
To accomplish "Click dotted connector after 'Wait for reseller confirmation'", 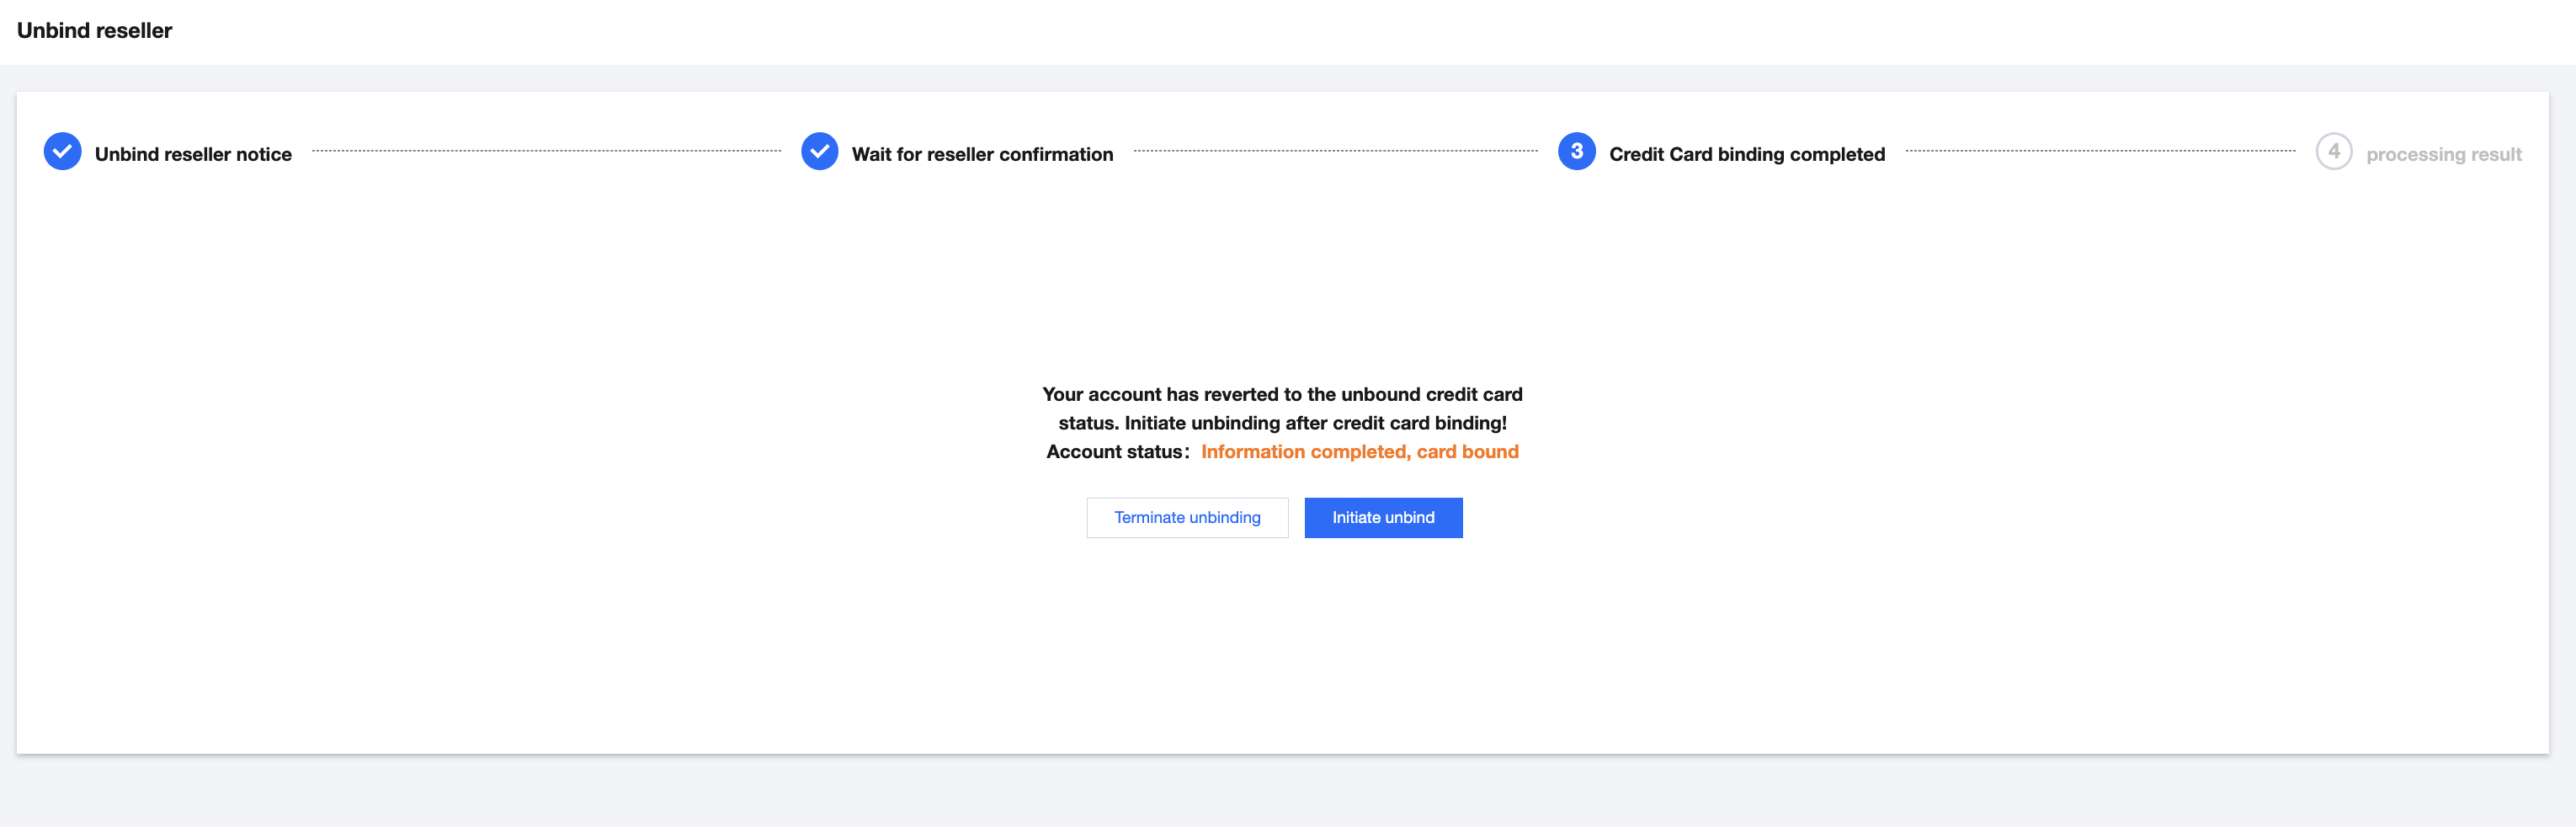I will [1335, 151].
